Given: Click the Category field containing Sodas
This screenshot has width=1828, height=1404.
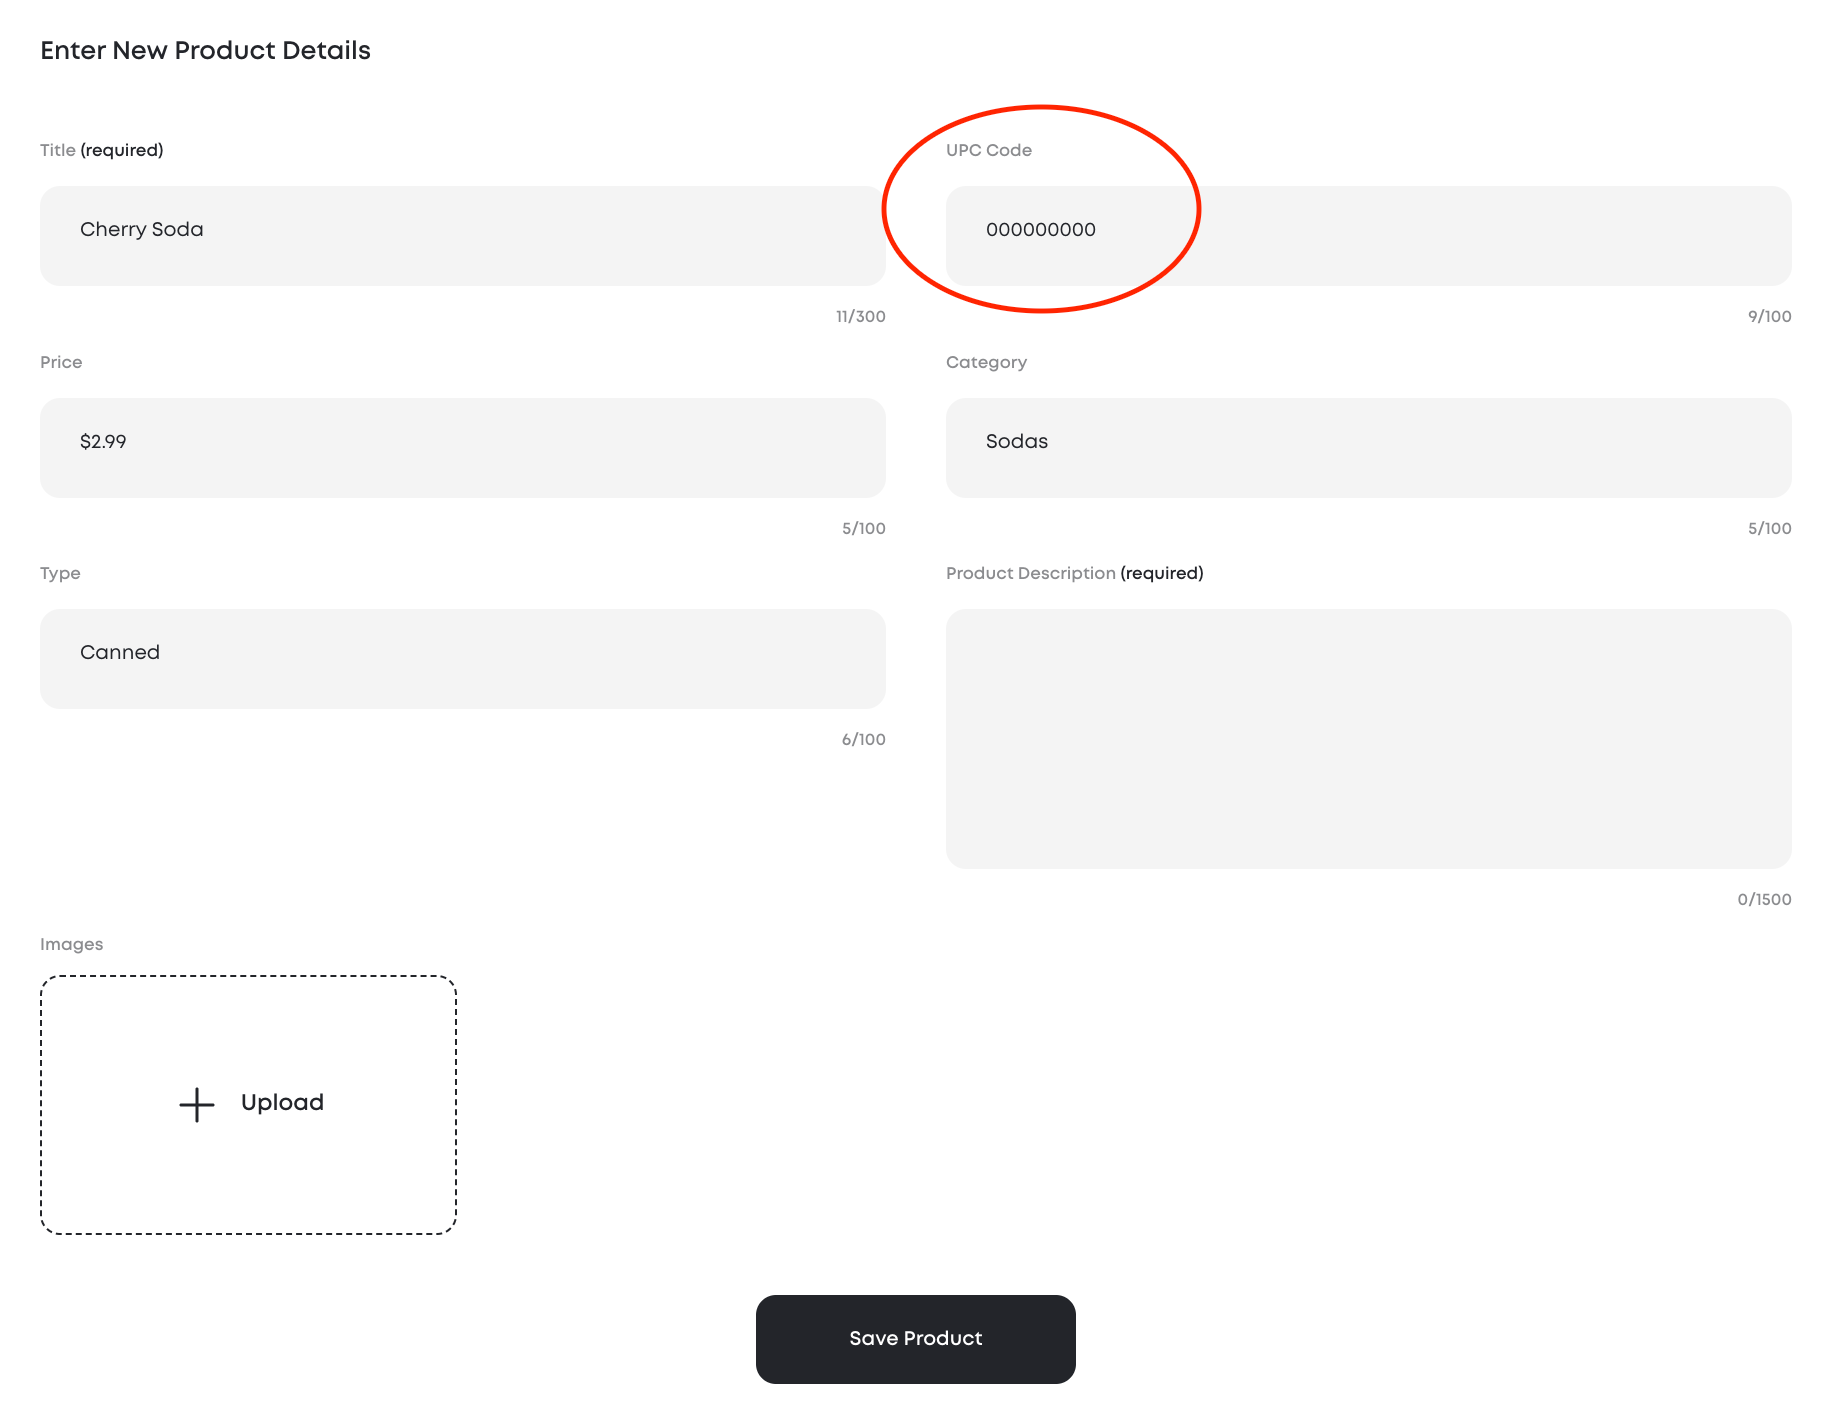Looking at the screenshot, I should coord(1369,448).
